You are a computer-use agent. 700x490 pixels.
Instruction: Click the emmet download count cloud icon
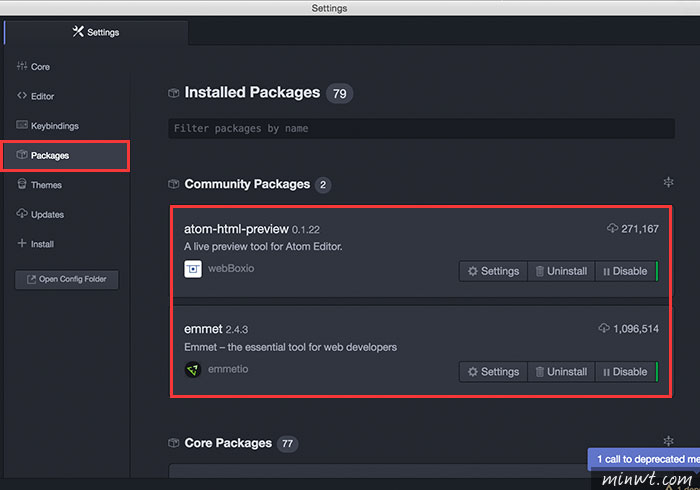click(x=604, y=328)
